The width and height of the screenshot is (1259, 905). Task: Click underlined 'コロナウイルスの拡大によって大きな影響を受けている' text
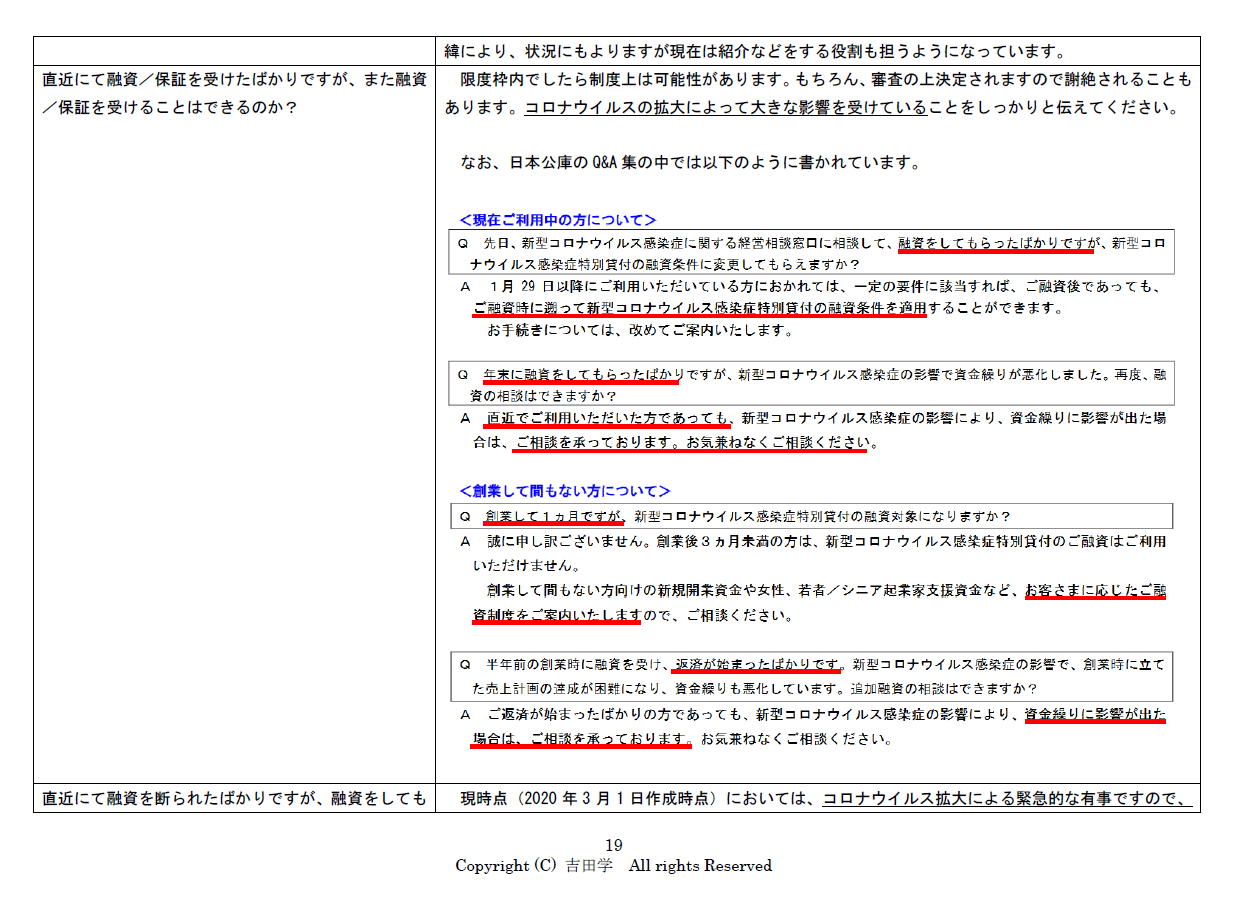(x=725, y=108)
